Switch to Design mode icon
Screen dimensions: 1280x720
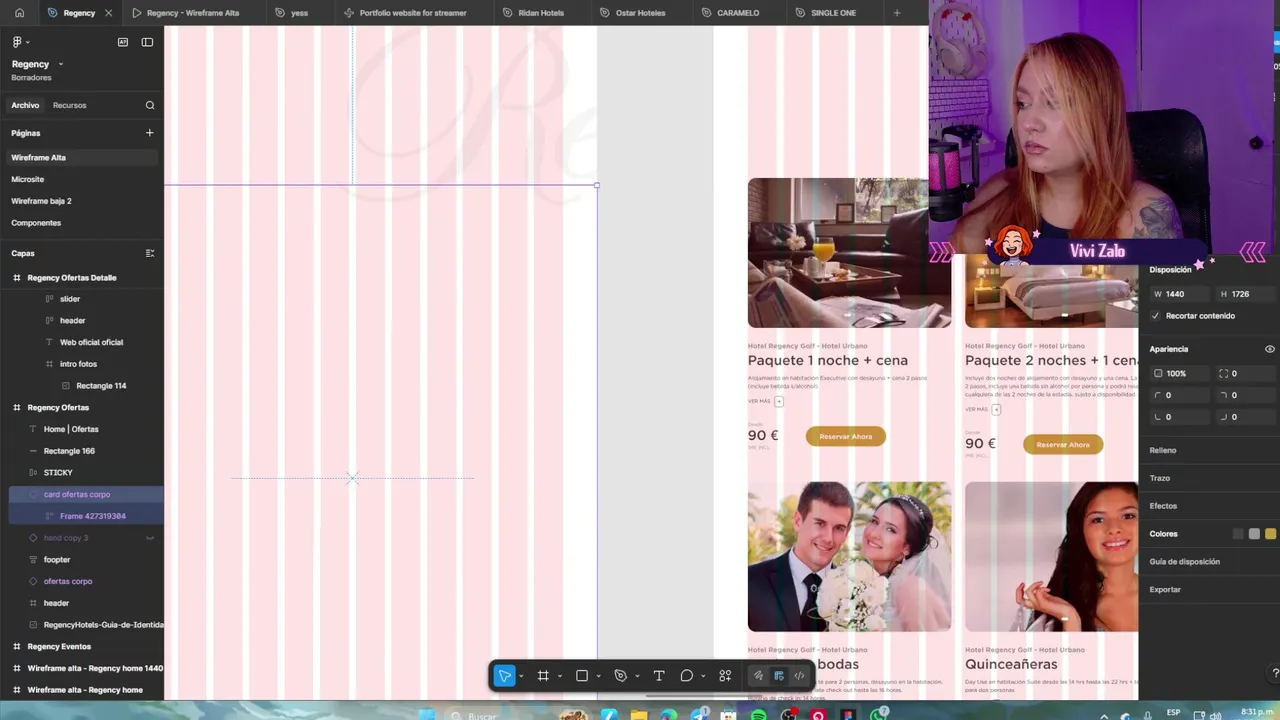click(x=779, y=676)
